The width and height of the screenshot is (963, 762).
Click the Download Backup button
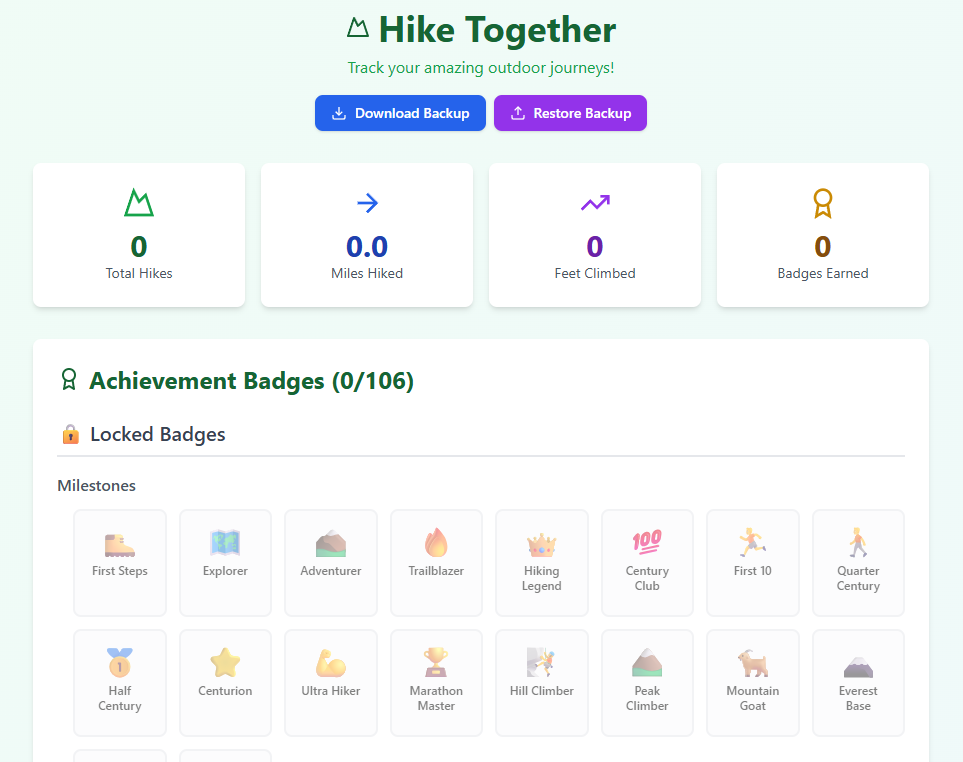point(400,113)
